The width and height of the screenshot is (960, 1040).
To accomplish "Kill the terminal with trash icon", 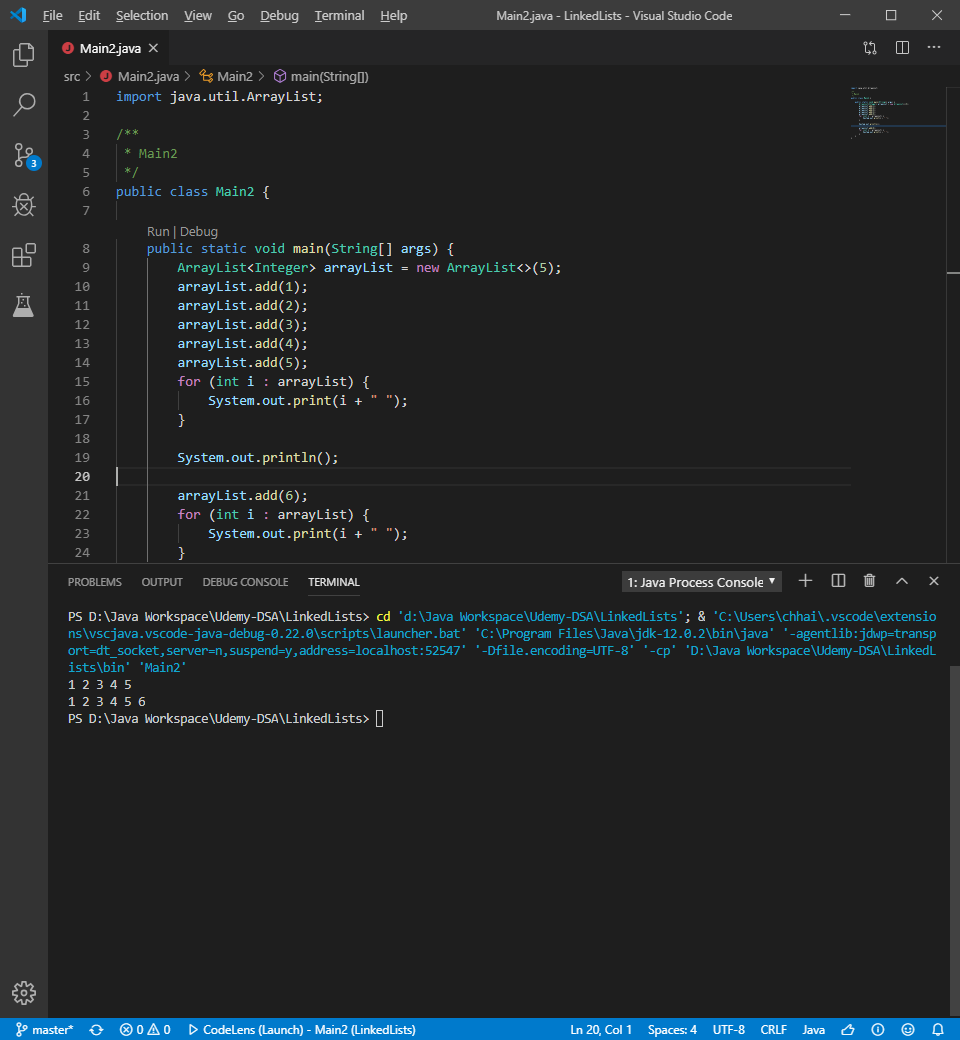I will 870,581.
